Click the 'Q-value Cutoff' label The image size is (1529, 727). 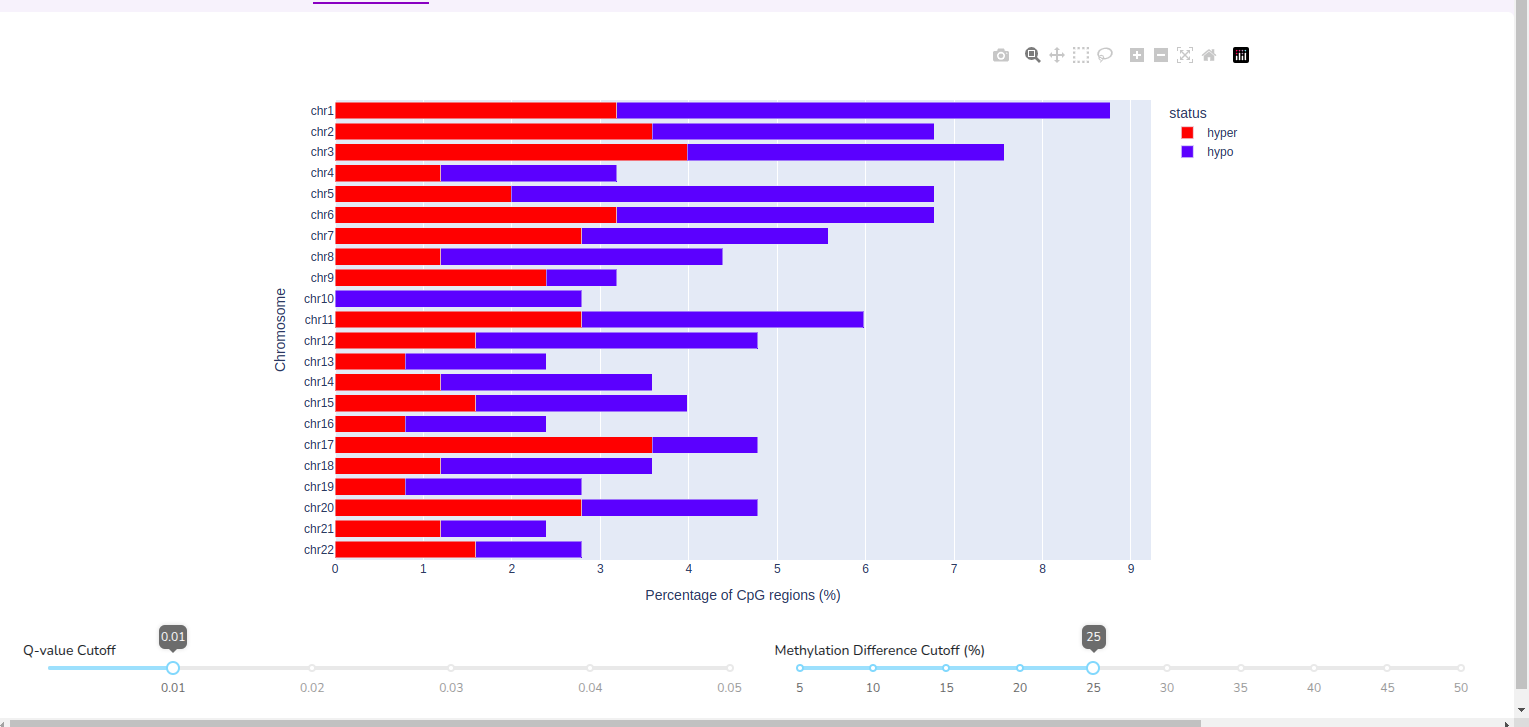(x=70, y=650)
